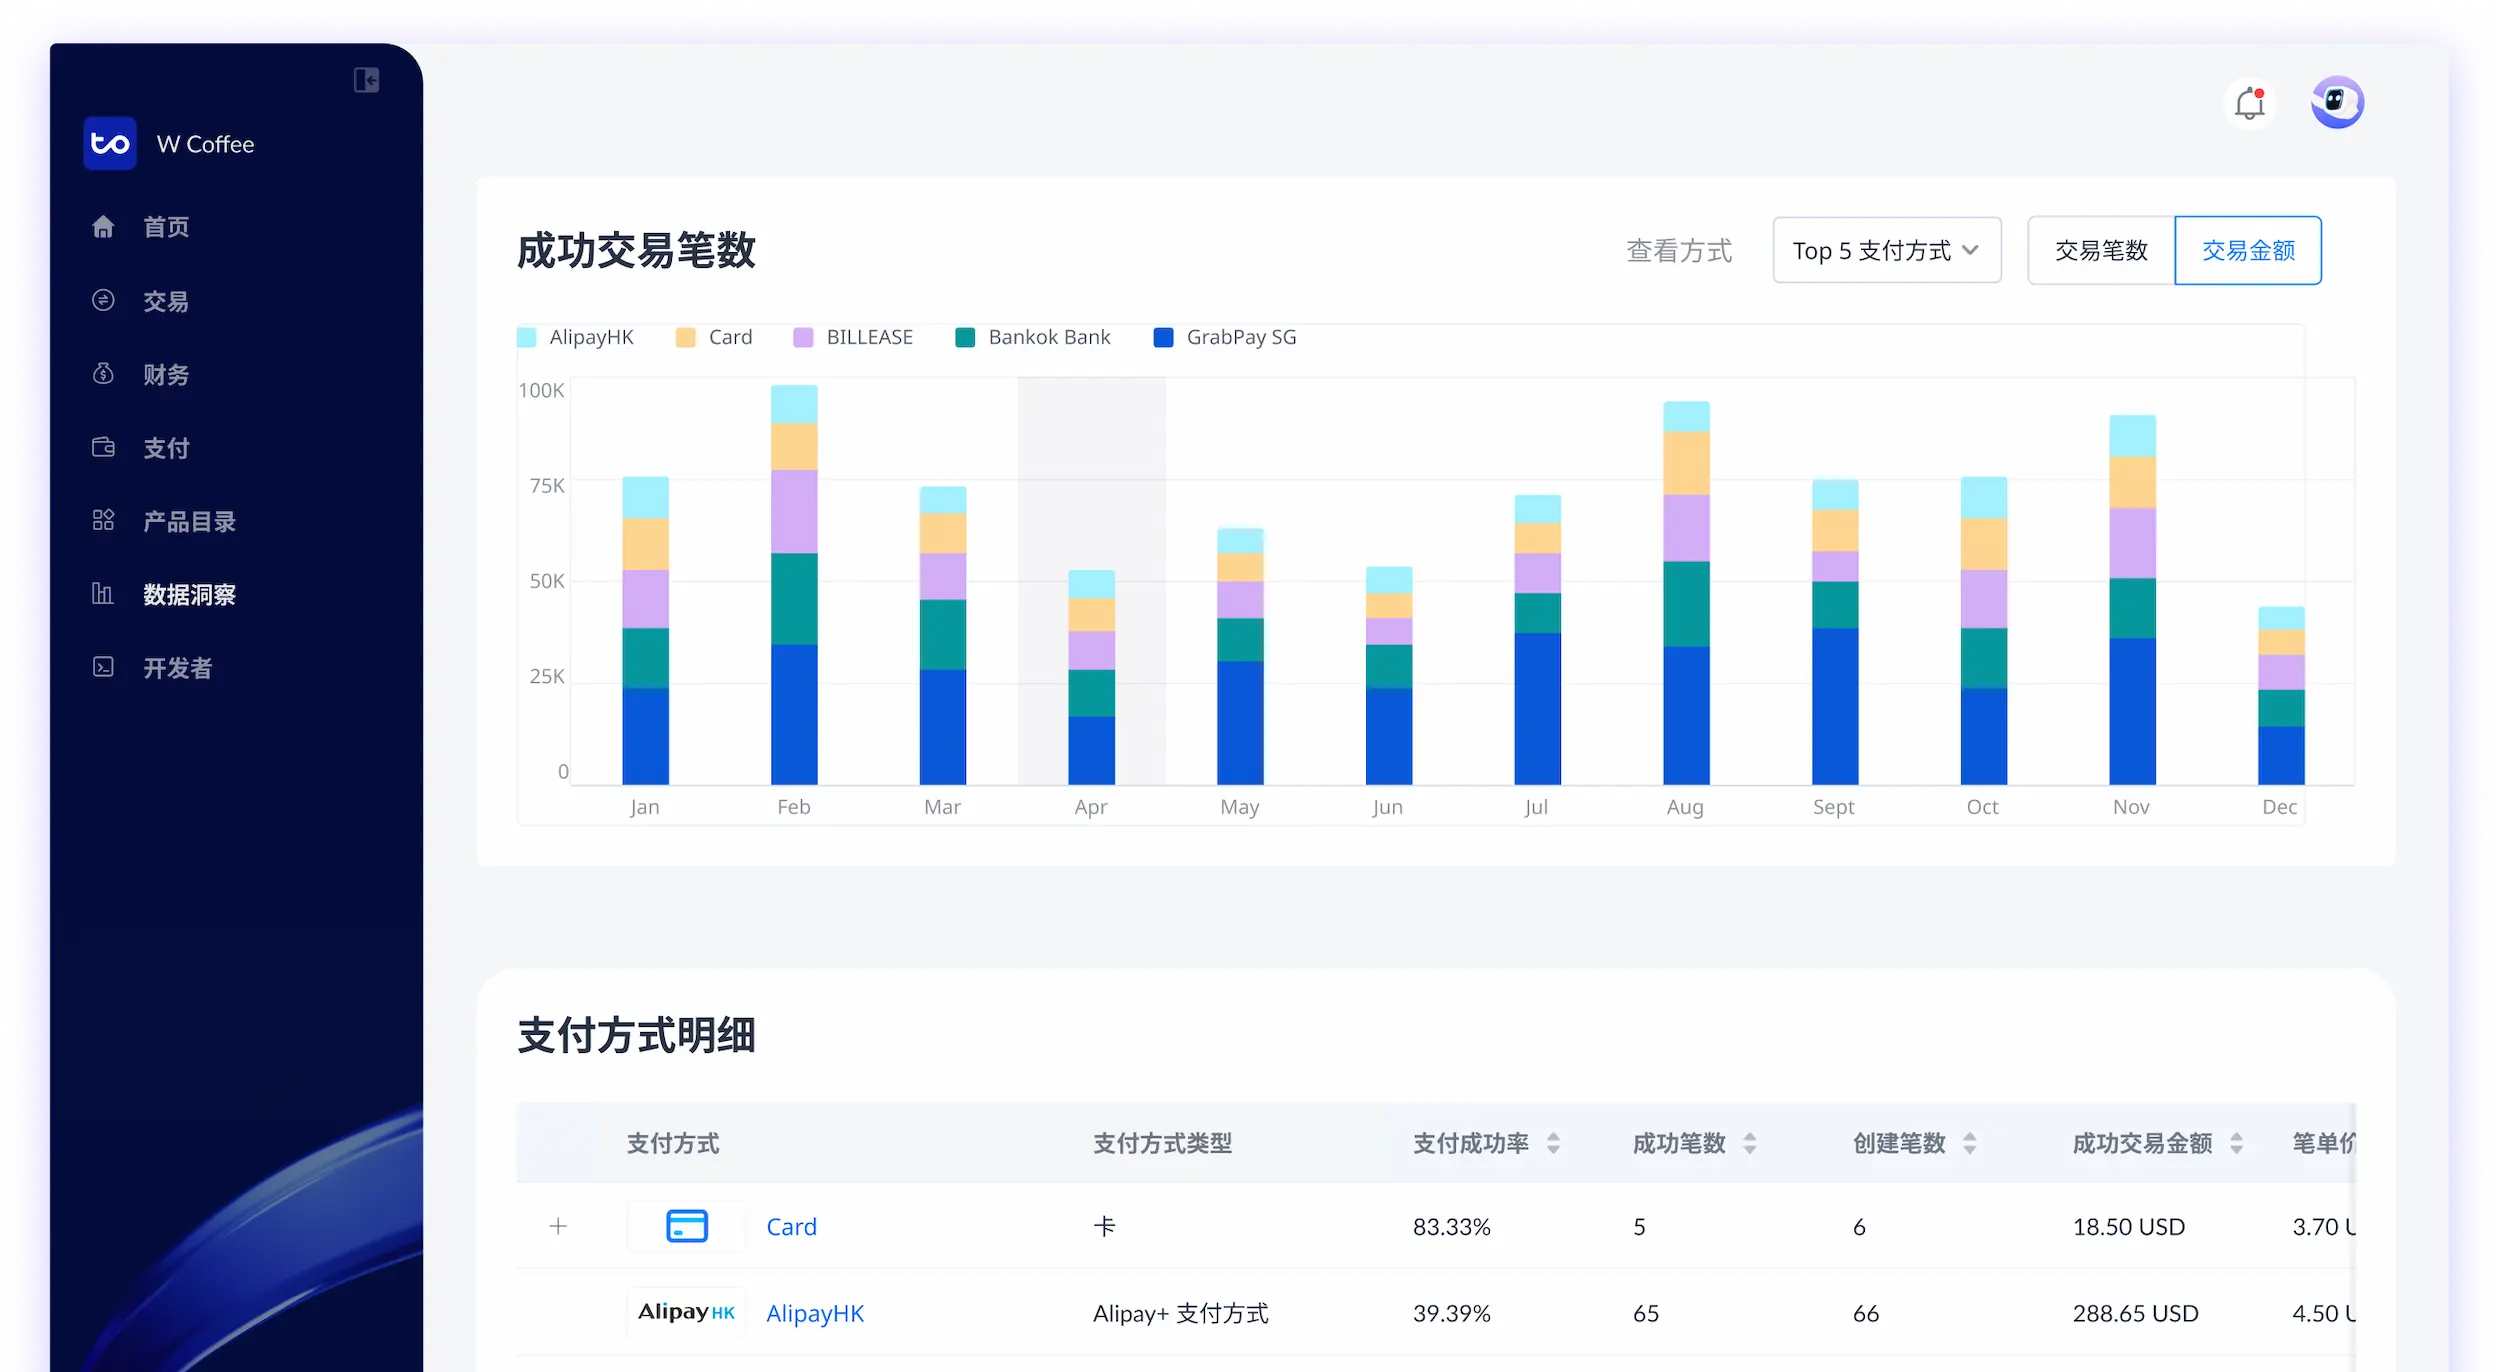Click the 100K axis label
The width and height of the screenshot is (2500, 1372).
click(541, 390)
